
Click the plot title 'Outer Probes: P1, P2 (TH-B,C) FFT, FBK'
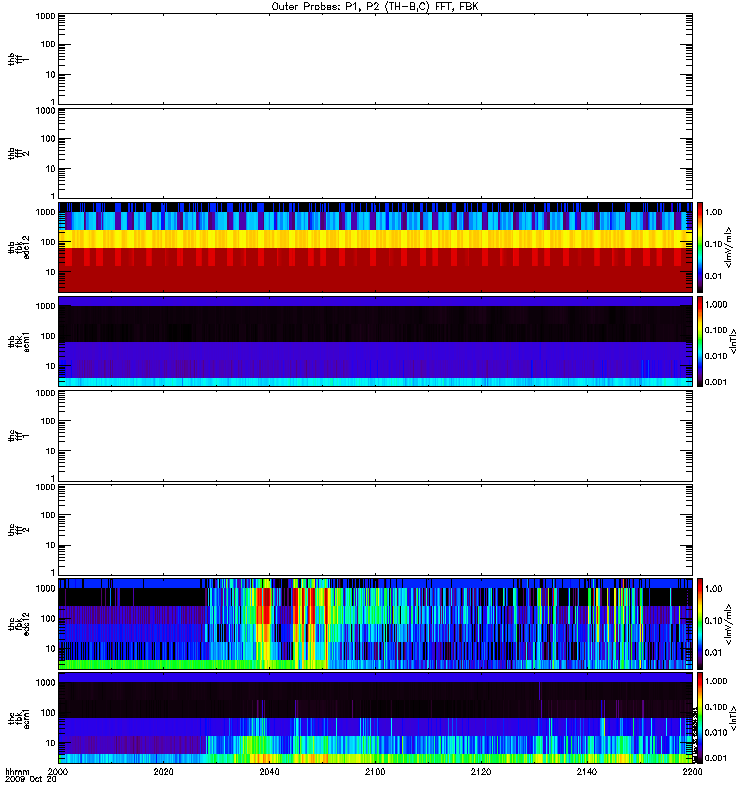(375, 7)
